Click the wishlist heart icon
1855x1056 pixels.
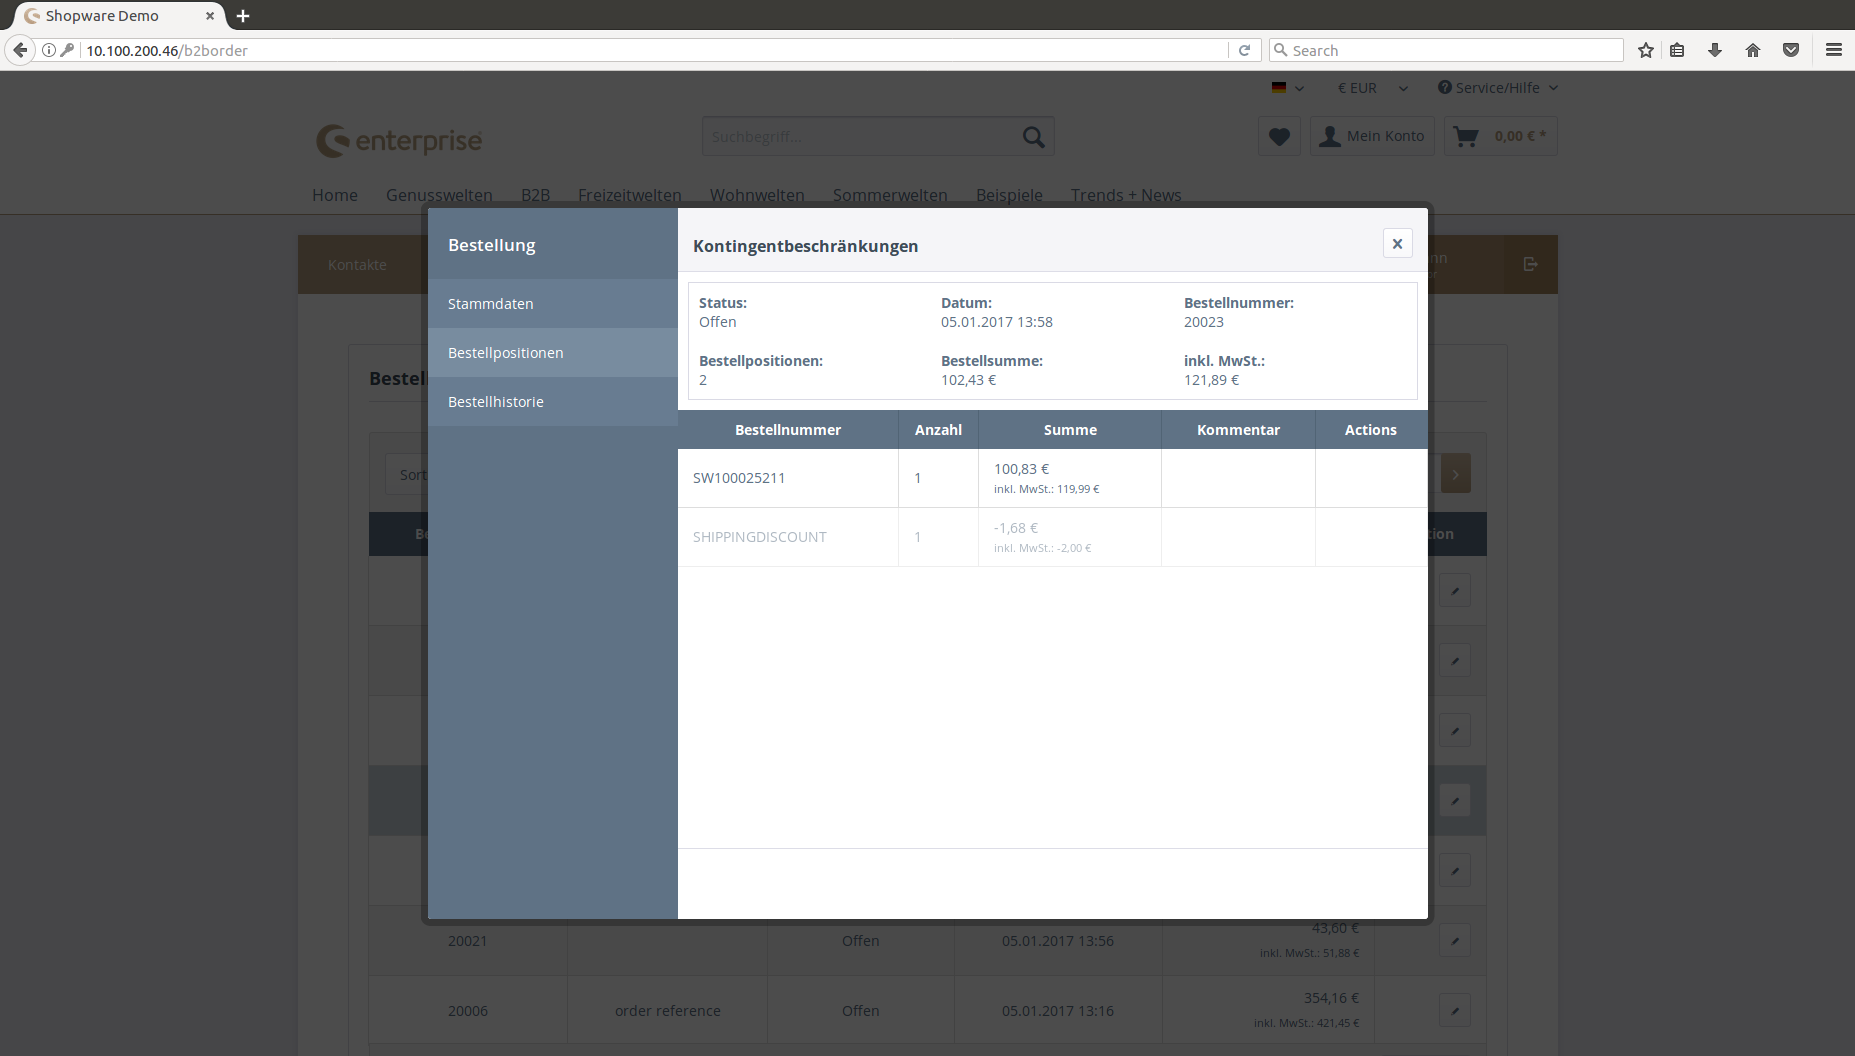click(1279, 137)
